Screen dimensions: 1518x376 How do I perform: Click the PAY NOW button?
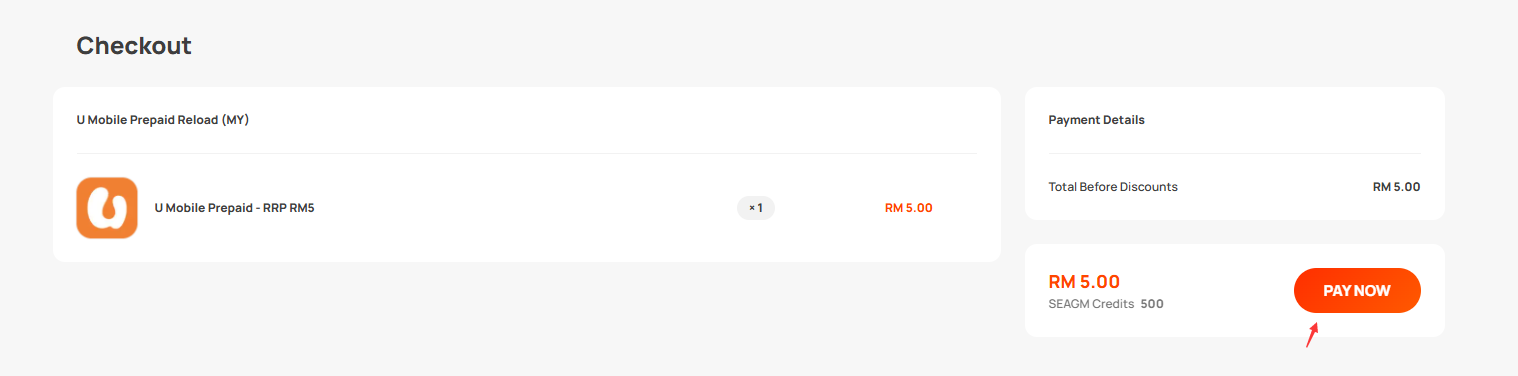pos(1357,290)
